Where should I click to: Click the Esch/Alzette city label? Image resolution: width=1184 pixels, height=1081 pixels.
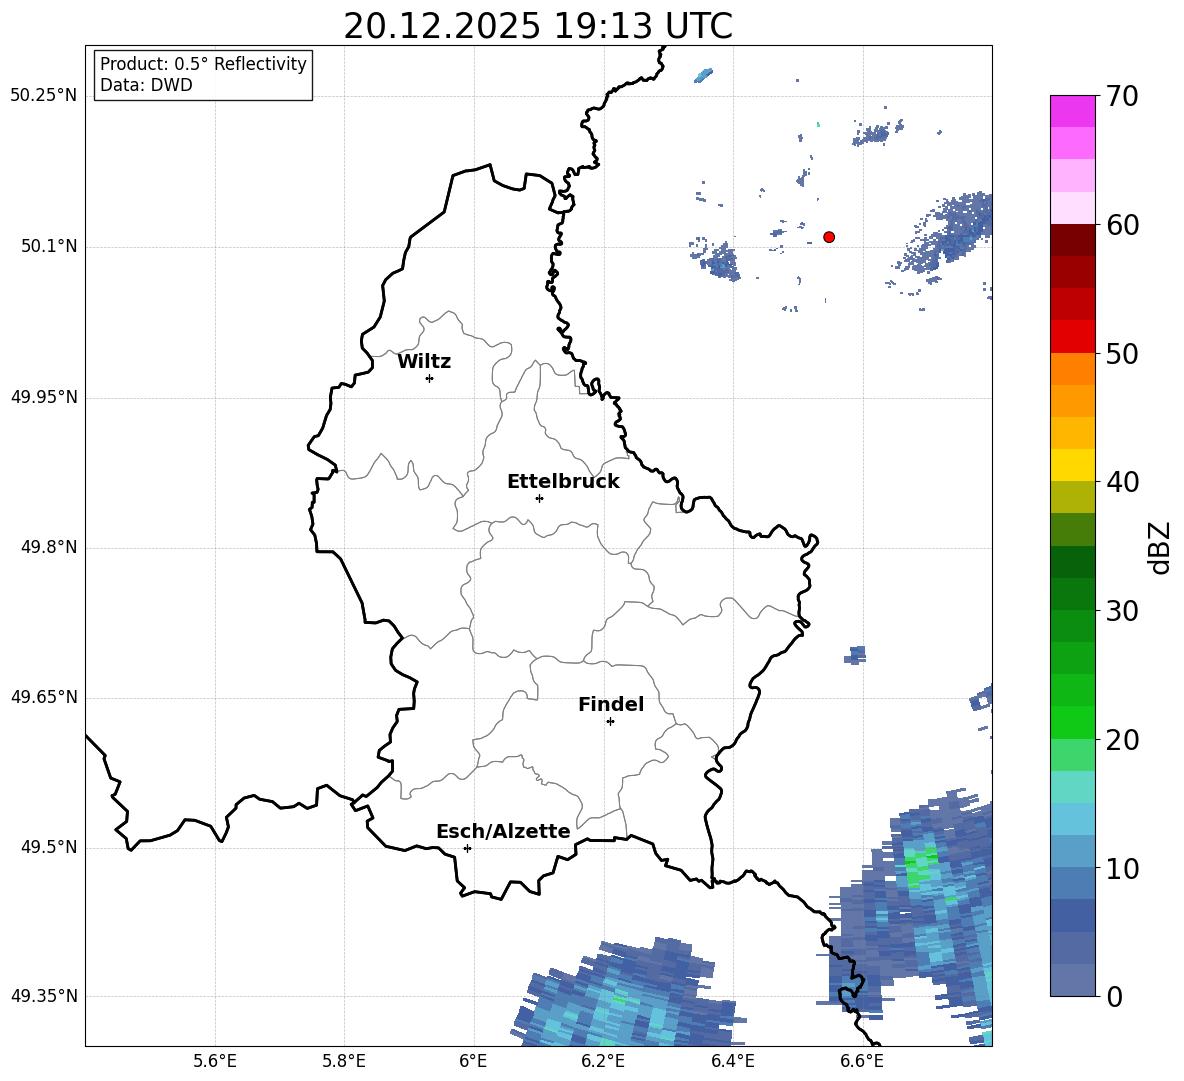[503, 831]
